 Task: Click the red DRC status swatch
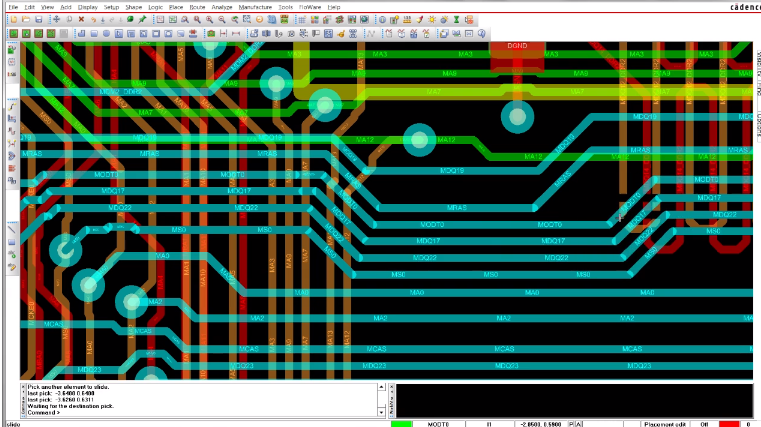[729, 424]
